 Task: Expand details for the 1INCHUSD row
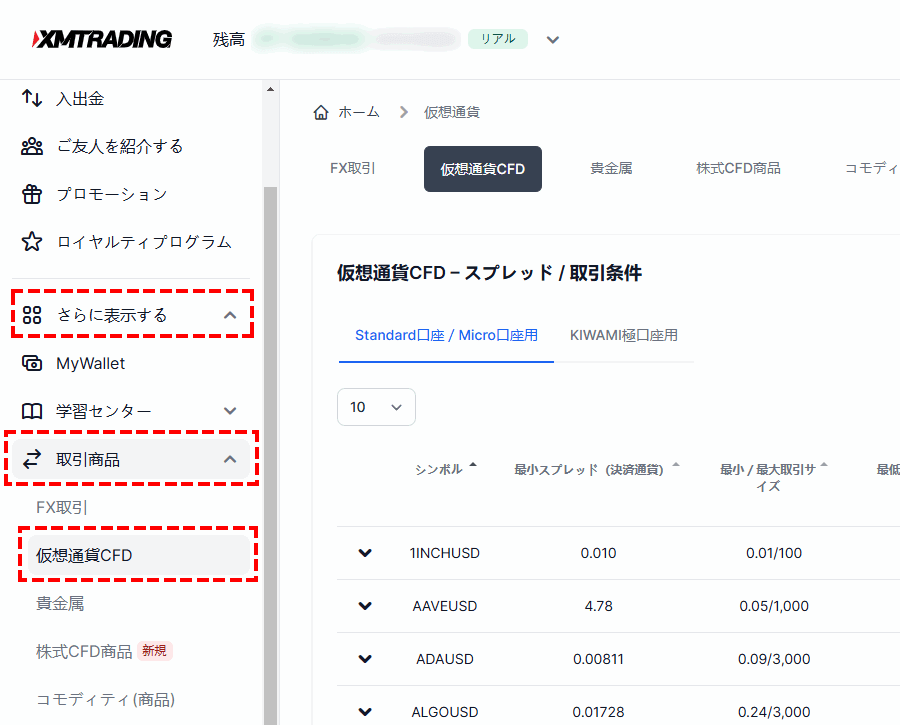pyautogui.click(x=365, y=553)
